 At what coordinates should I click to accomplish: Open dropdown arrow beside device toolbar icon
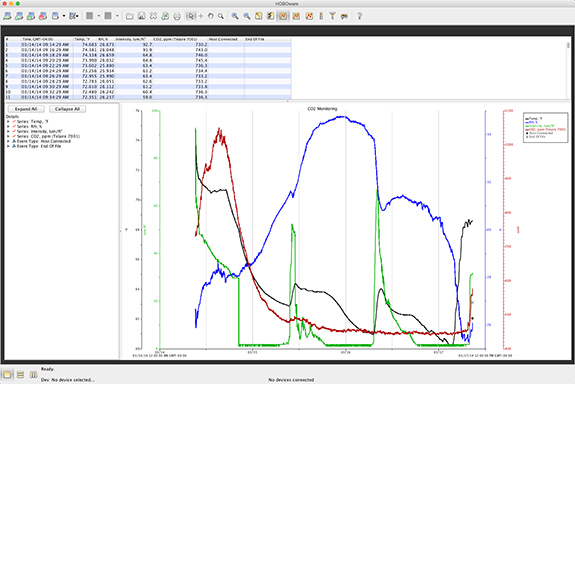64,16
